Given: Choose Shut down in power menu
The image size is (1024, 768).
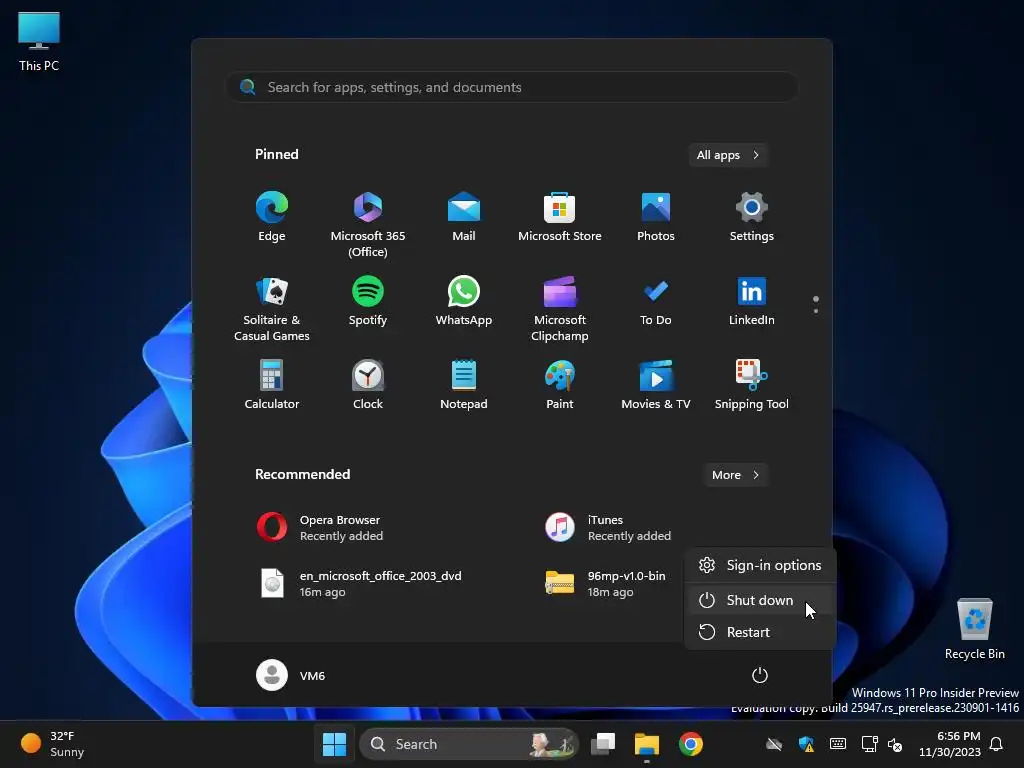Looking at the screenshot, I should click(760, 600).
